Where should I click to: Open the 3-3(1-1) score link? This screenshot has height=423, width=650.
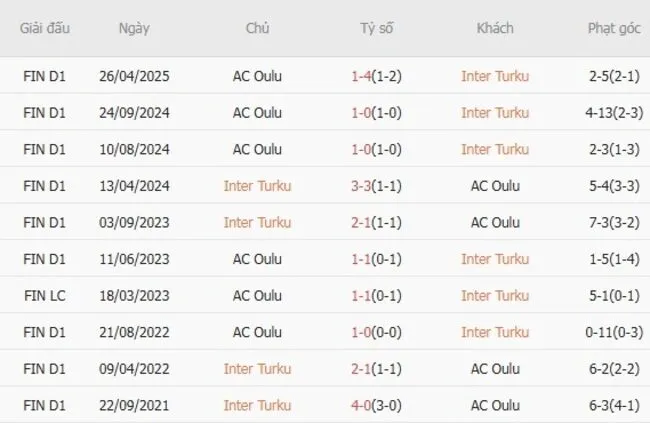coord(377,186)
